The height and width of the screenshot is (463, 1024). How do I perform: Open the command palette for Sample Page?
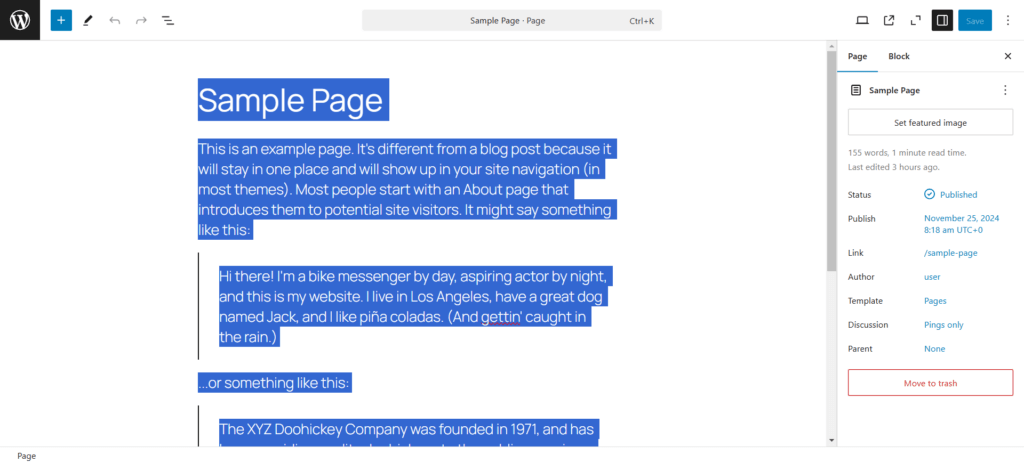point(512,20)
